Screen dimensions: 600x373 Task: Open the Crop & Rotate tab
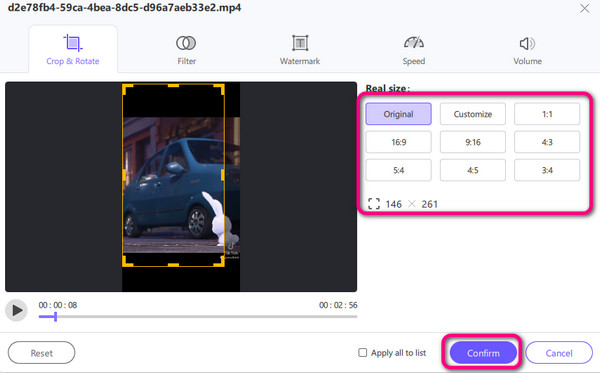pos(73,49)
